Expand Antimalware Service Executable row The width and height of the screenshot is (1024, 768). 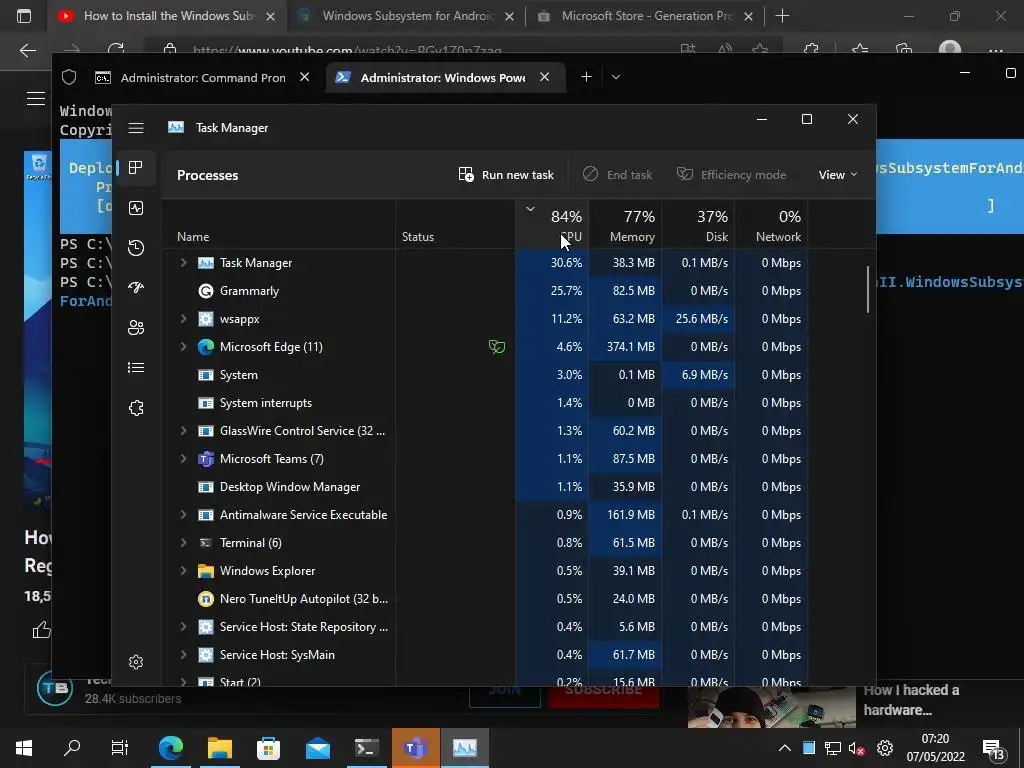(184, 515)
